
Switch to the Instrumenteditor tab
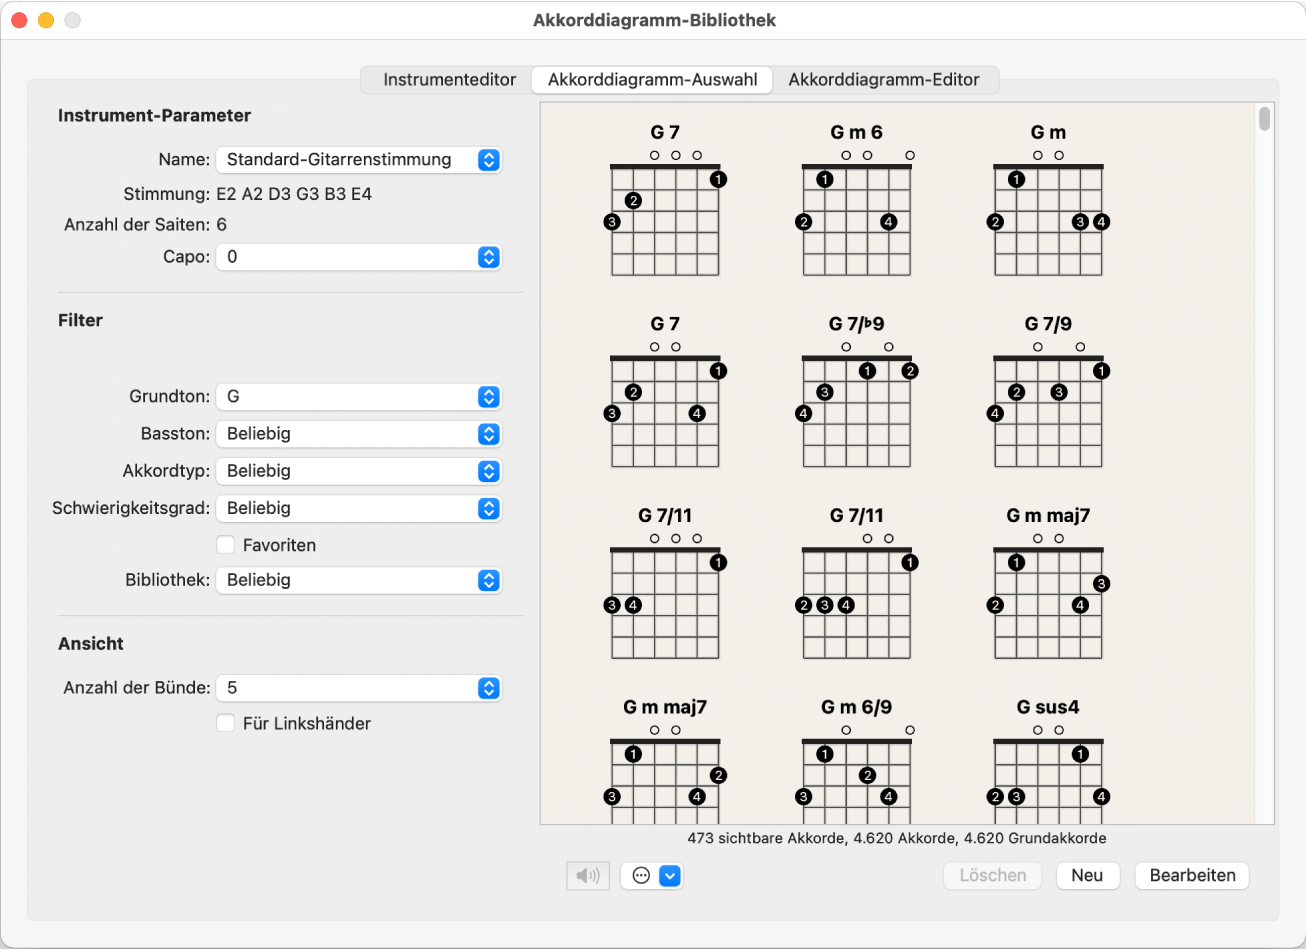click(449, 80)
